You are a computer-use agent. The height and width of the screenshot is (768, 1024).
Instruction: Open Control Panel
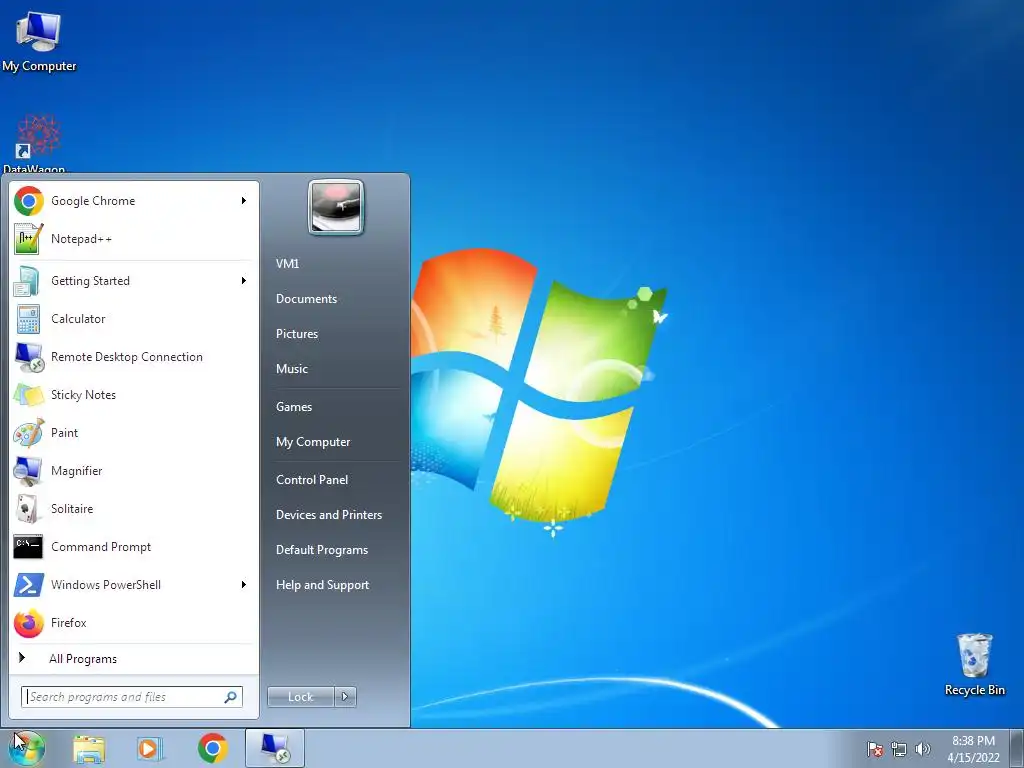(312, 480)
